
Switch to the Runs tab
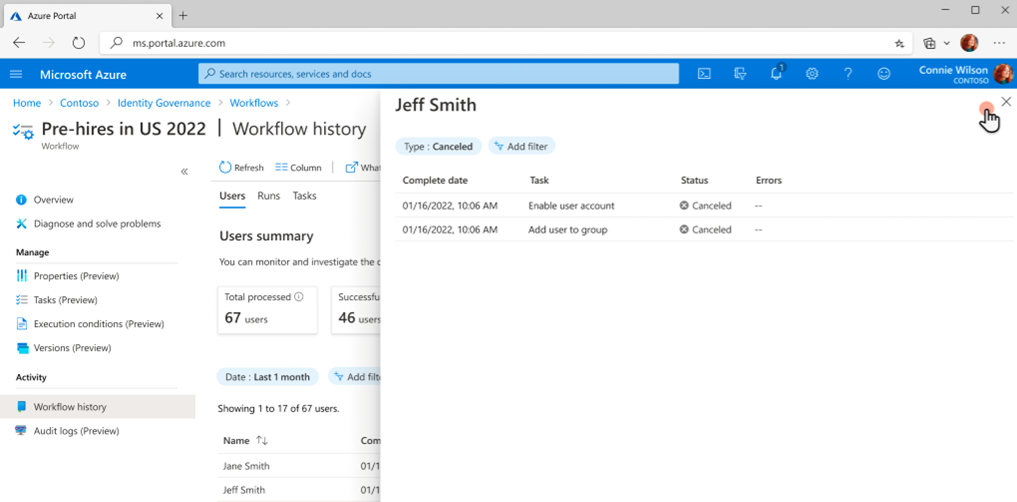[268, 196]
